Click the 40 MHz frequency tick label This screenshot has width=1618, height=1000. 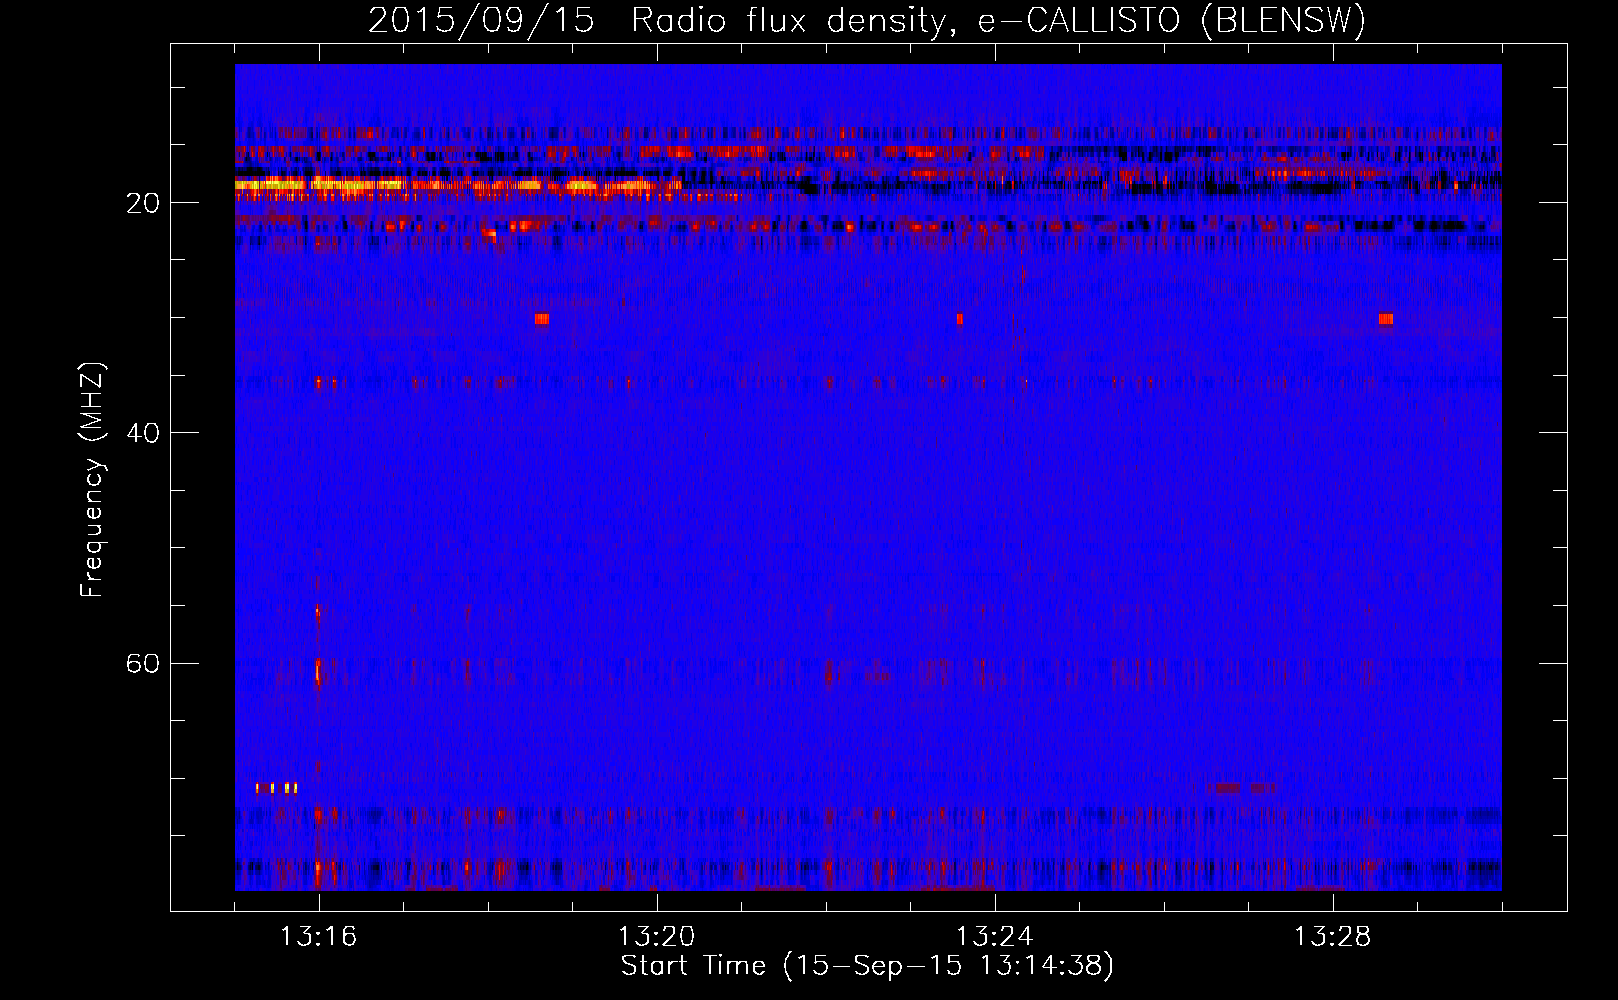142,434
